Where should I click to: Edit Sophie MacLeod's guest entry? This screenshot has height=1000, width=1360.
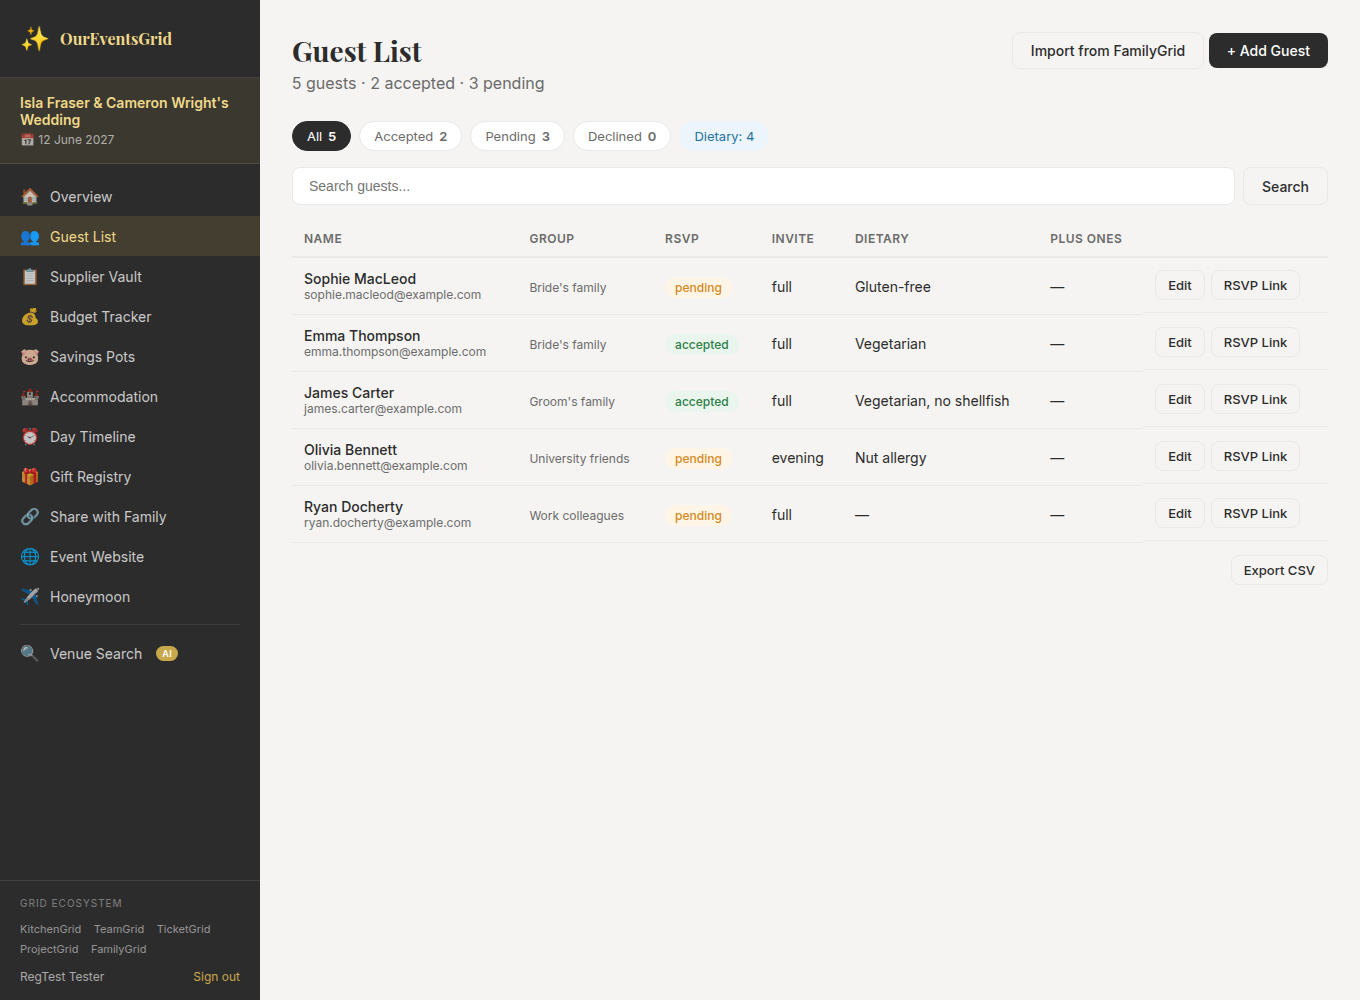pos(1180,286)
